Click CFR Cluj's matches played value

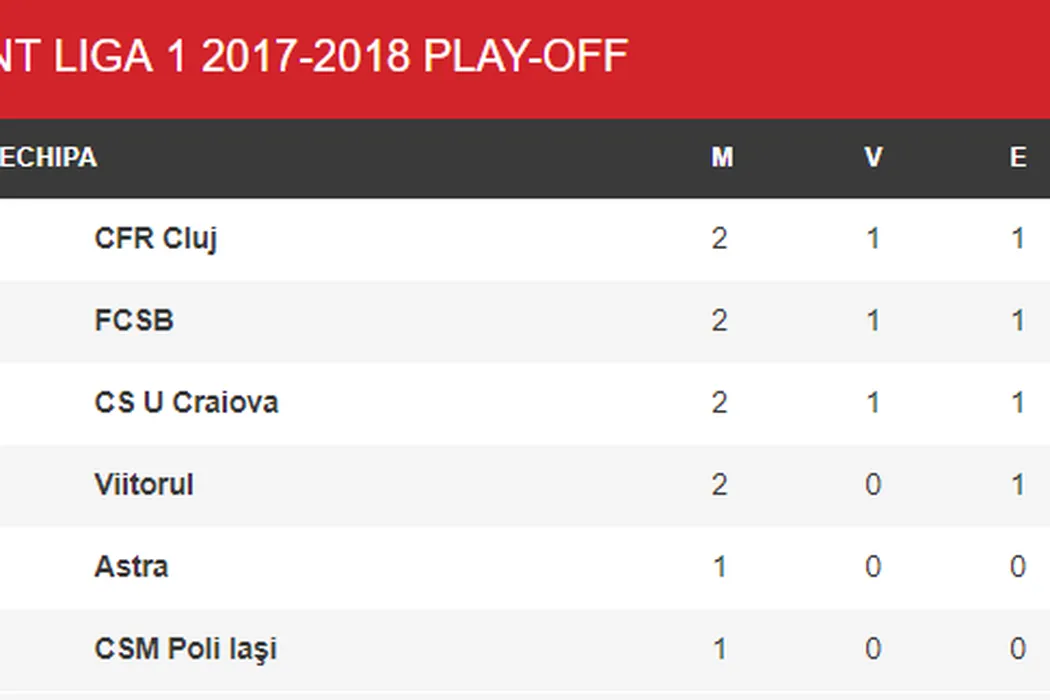720,239
